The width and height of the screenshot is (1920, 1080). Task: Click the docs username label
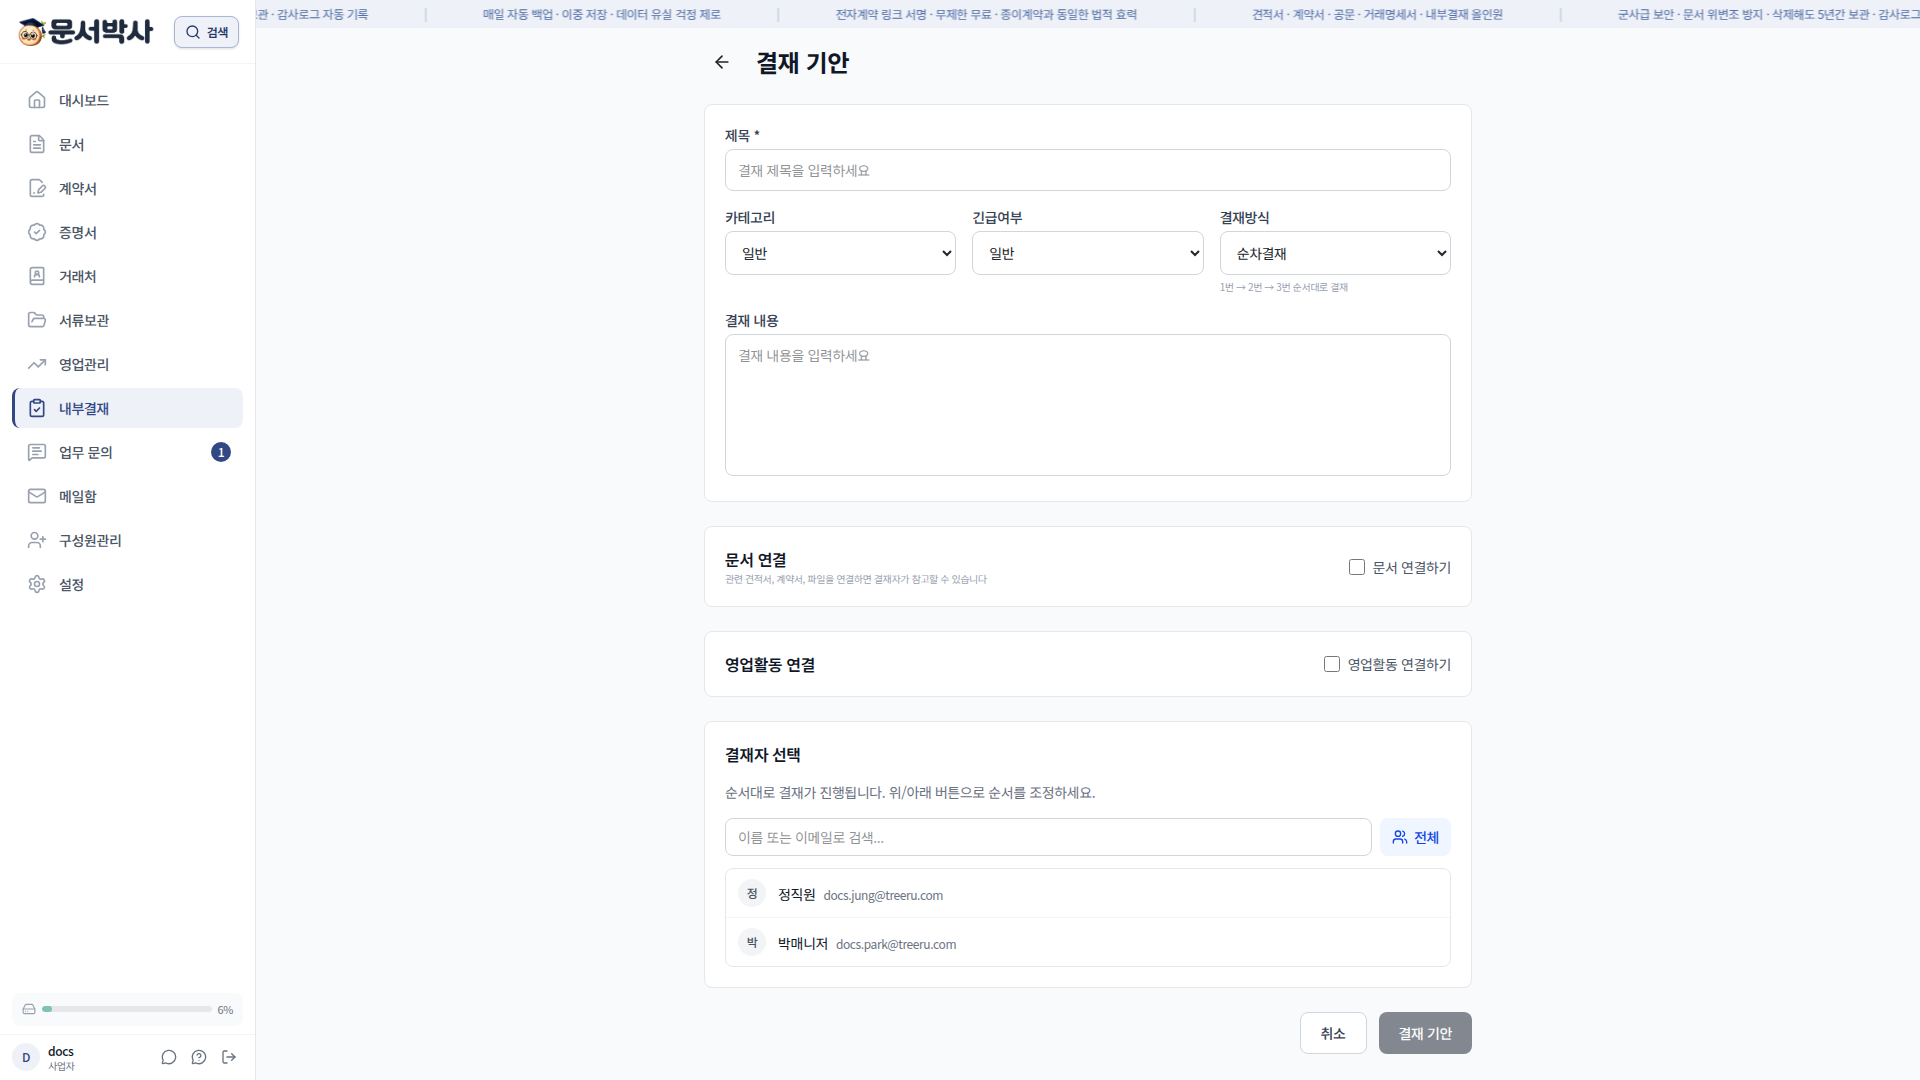click(x=61, y=1051)
